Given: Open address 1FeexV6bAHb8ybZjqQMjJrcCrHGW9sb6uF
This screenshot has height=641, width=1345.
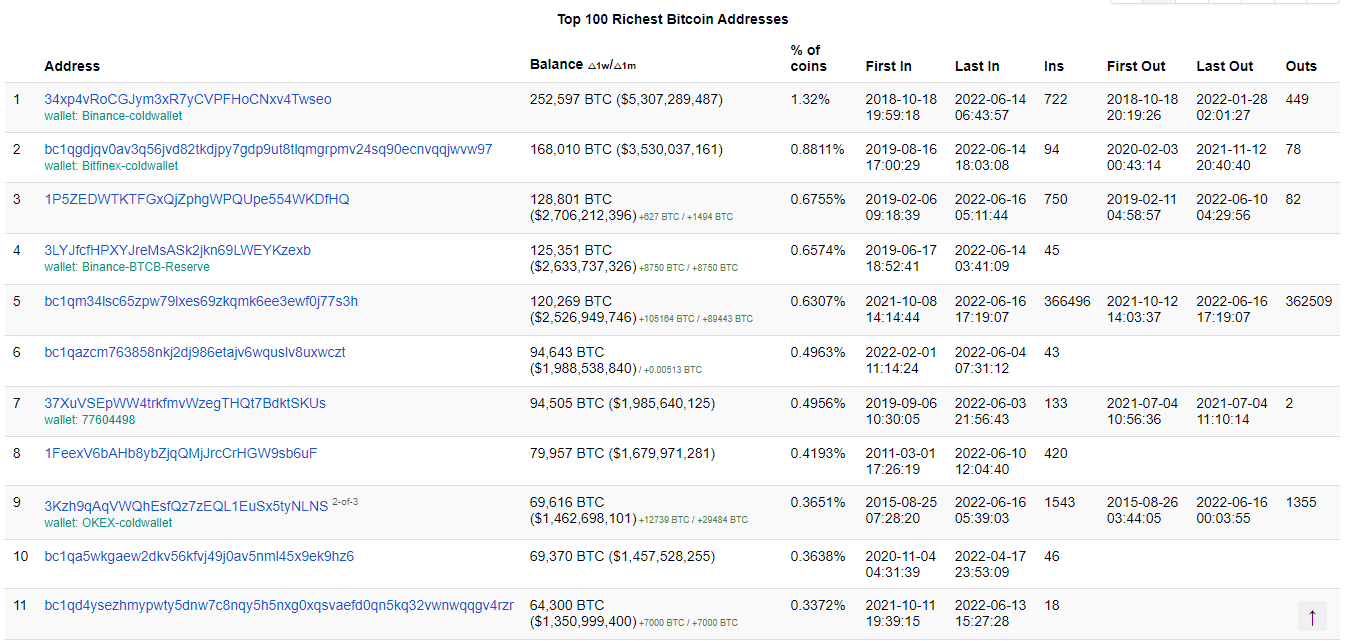Looking at the screenshot, I should point(181,453).
